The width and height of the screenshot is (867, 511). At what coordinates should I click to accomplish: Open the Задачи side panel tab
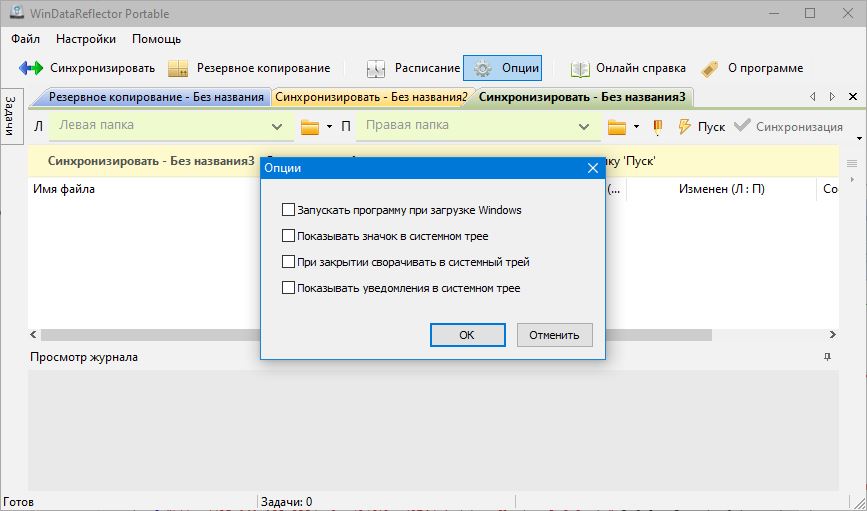11,116
